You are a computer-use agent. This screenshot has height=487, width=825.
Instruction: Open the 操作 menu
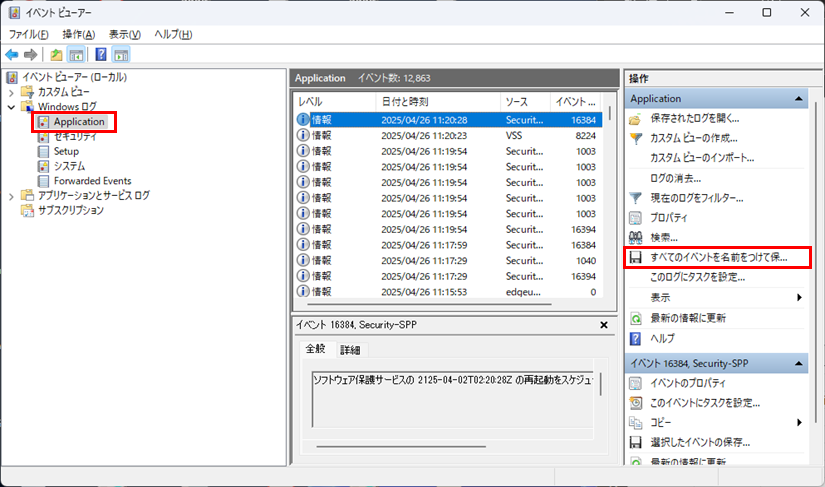(x=79, y=35)
